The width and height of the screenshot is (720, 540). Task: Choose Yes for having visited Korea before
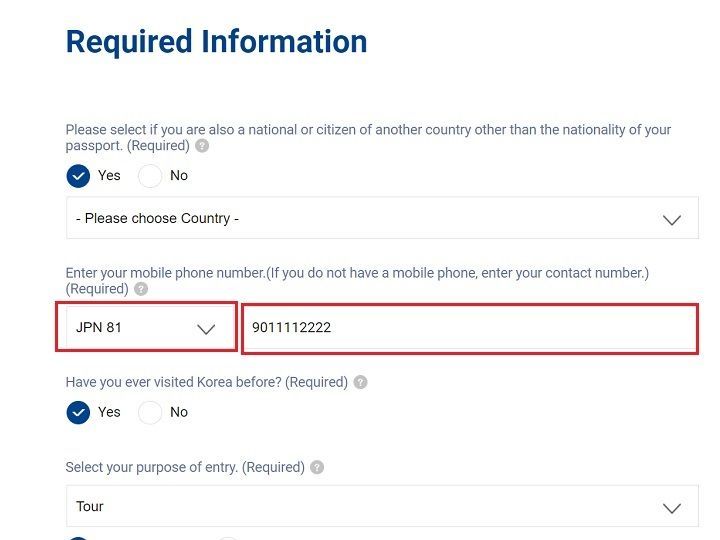pos(78,412)
